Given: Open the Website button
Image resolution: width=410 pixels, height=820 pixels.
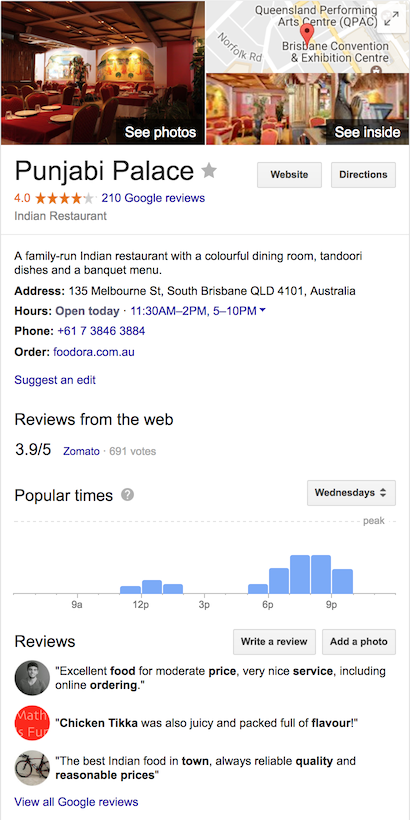Looking at the screenshot, I should (289, 175).
